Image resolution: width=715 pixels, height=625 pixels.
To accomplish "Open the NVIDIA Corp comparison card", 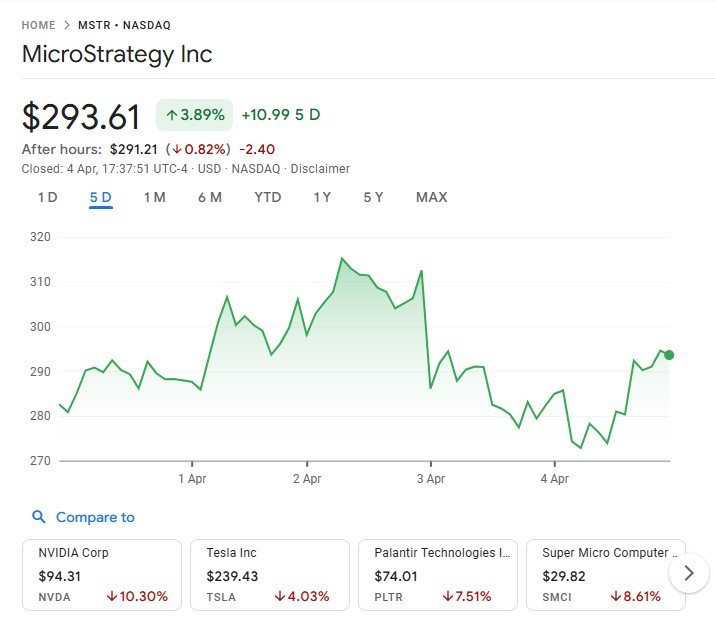I will click(x=102, y=574).
